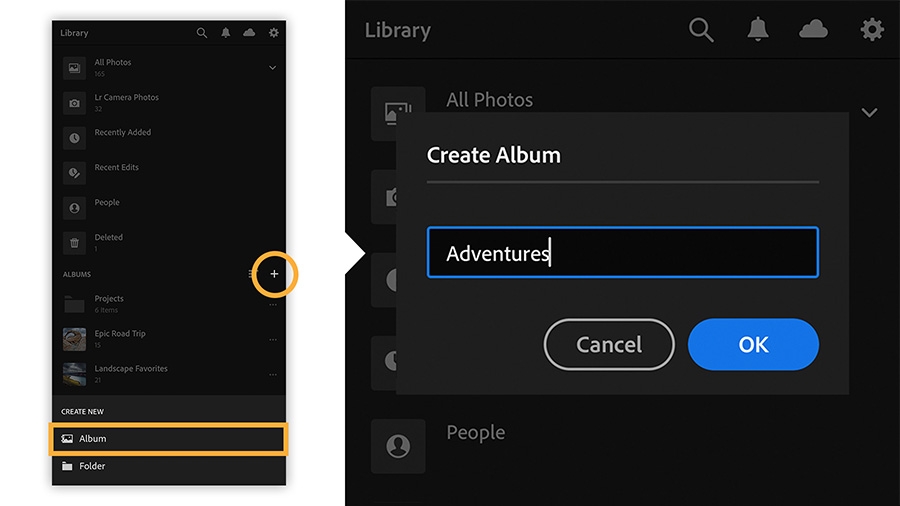Collapse All Photos chevron in small panel
Image resolution: width=900 pixels, height=506 pixels.
(272, 68)
